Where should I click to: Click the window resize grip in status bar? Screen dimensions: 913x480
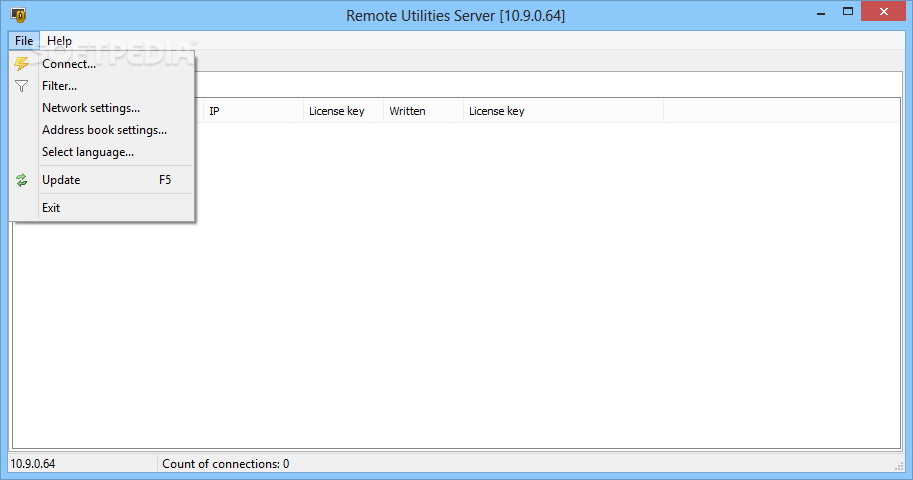[x=899, y=466]
